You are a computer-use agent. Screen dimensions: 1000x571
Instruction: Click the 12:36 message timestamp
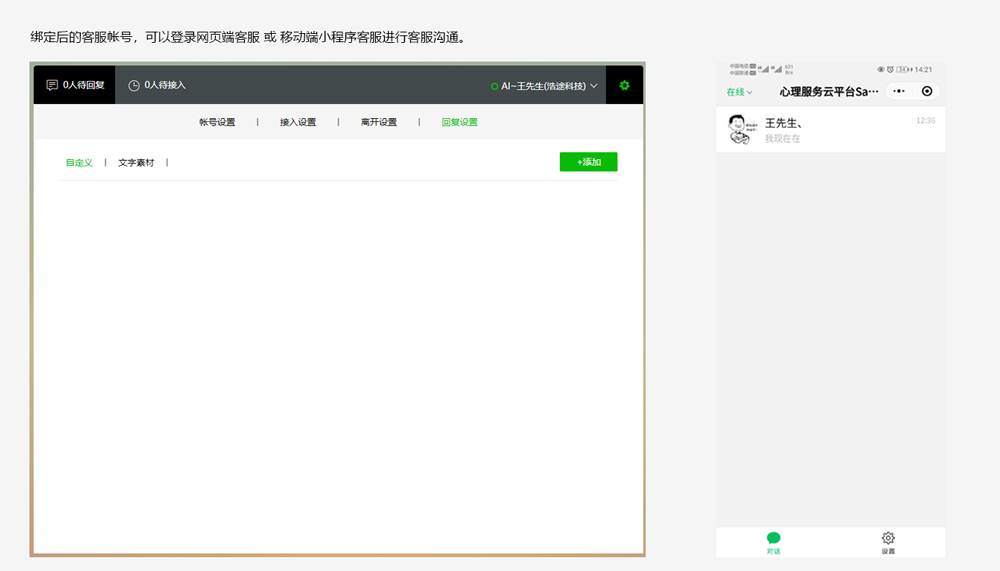pos(925,121)
